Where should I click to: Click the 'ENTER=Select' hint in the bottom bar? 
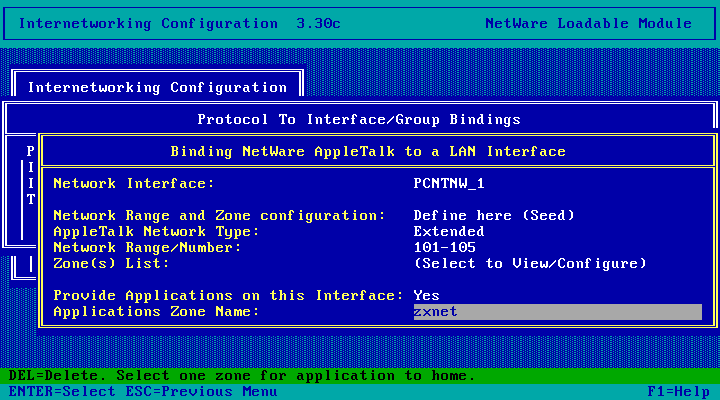coord(62,392)
